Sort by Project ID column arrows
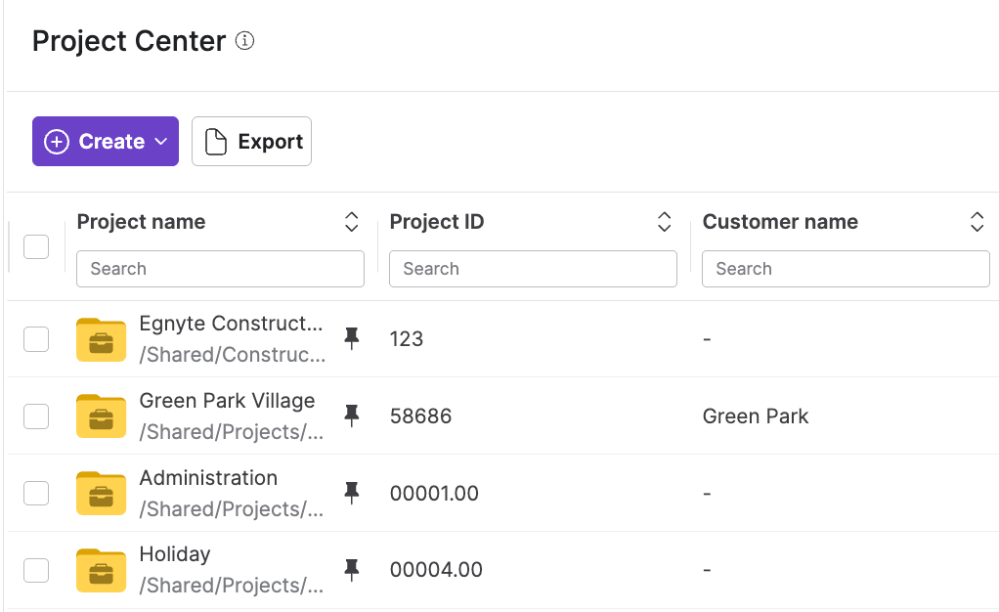 pos(665,222)
